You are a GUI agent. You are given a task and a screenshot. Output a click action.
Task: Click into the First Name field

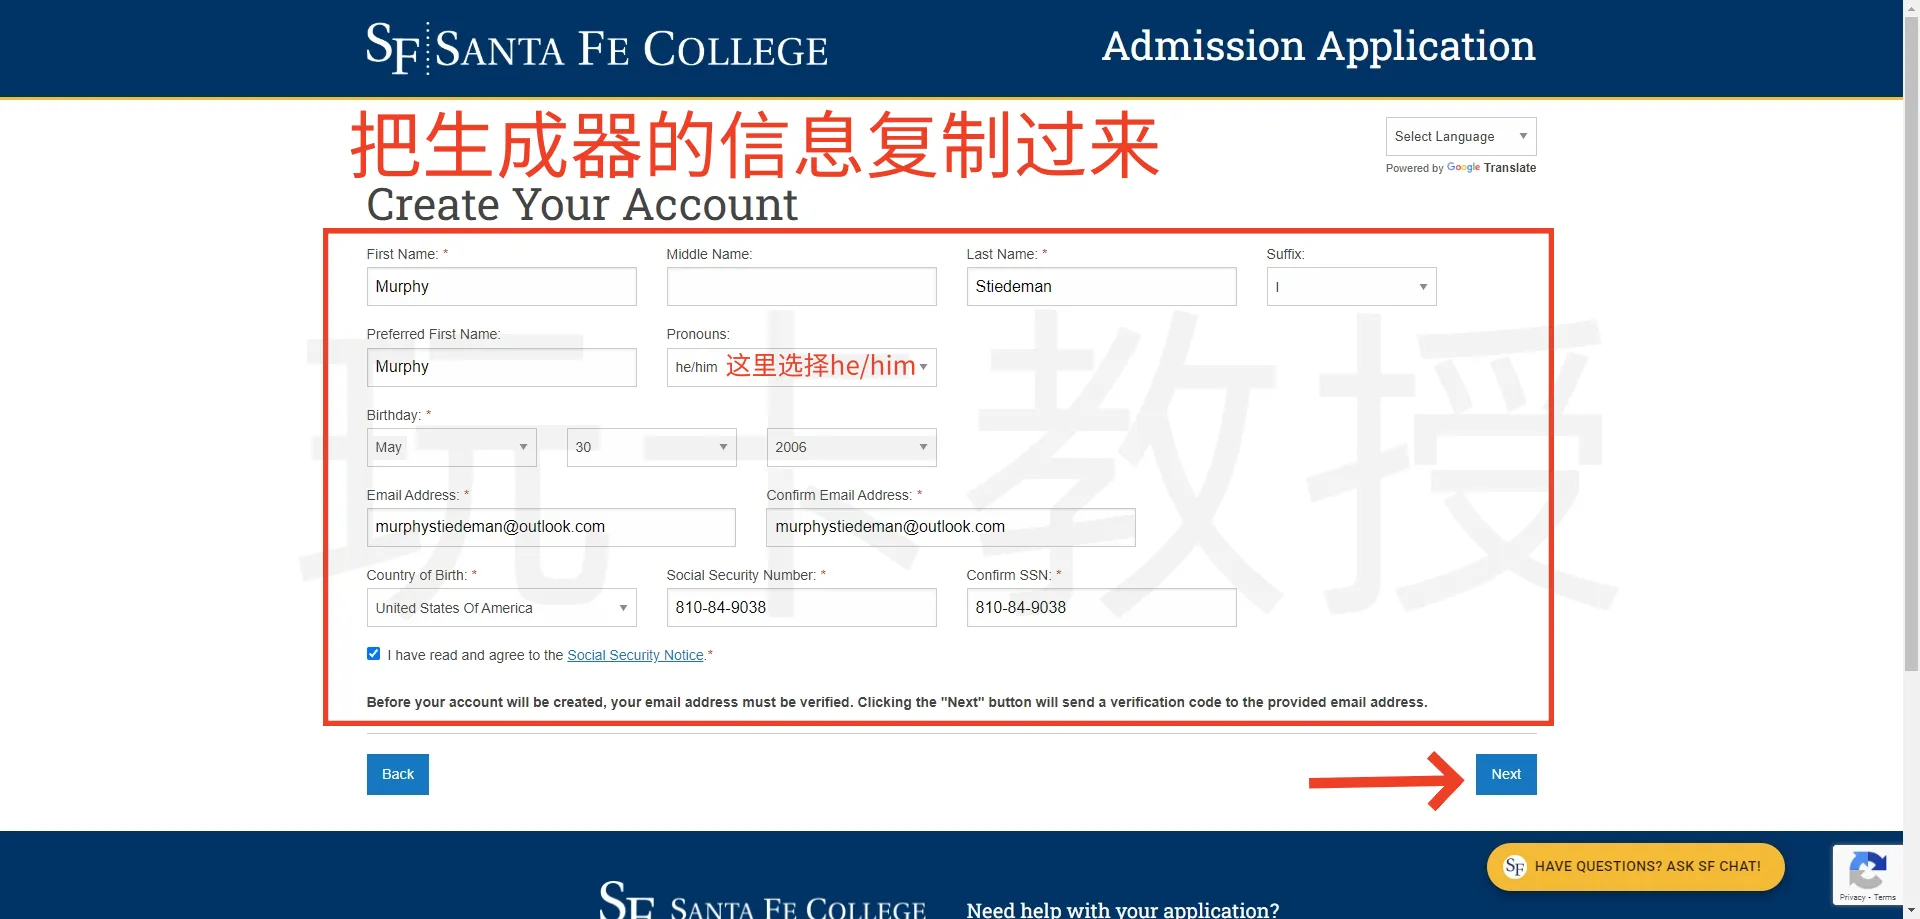pos(501,287)
